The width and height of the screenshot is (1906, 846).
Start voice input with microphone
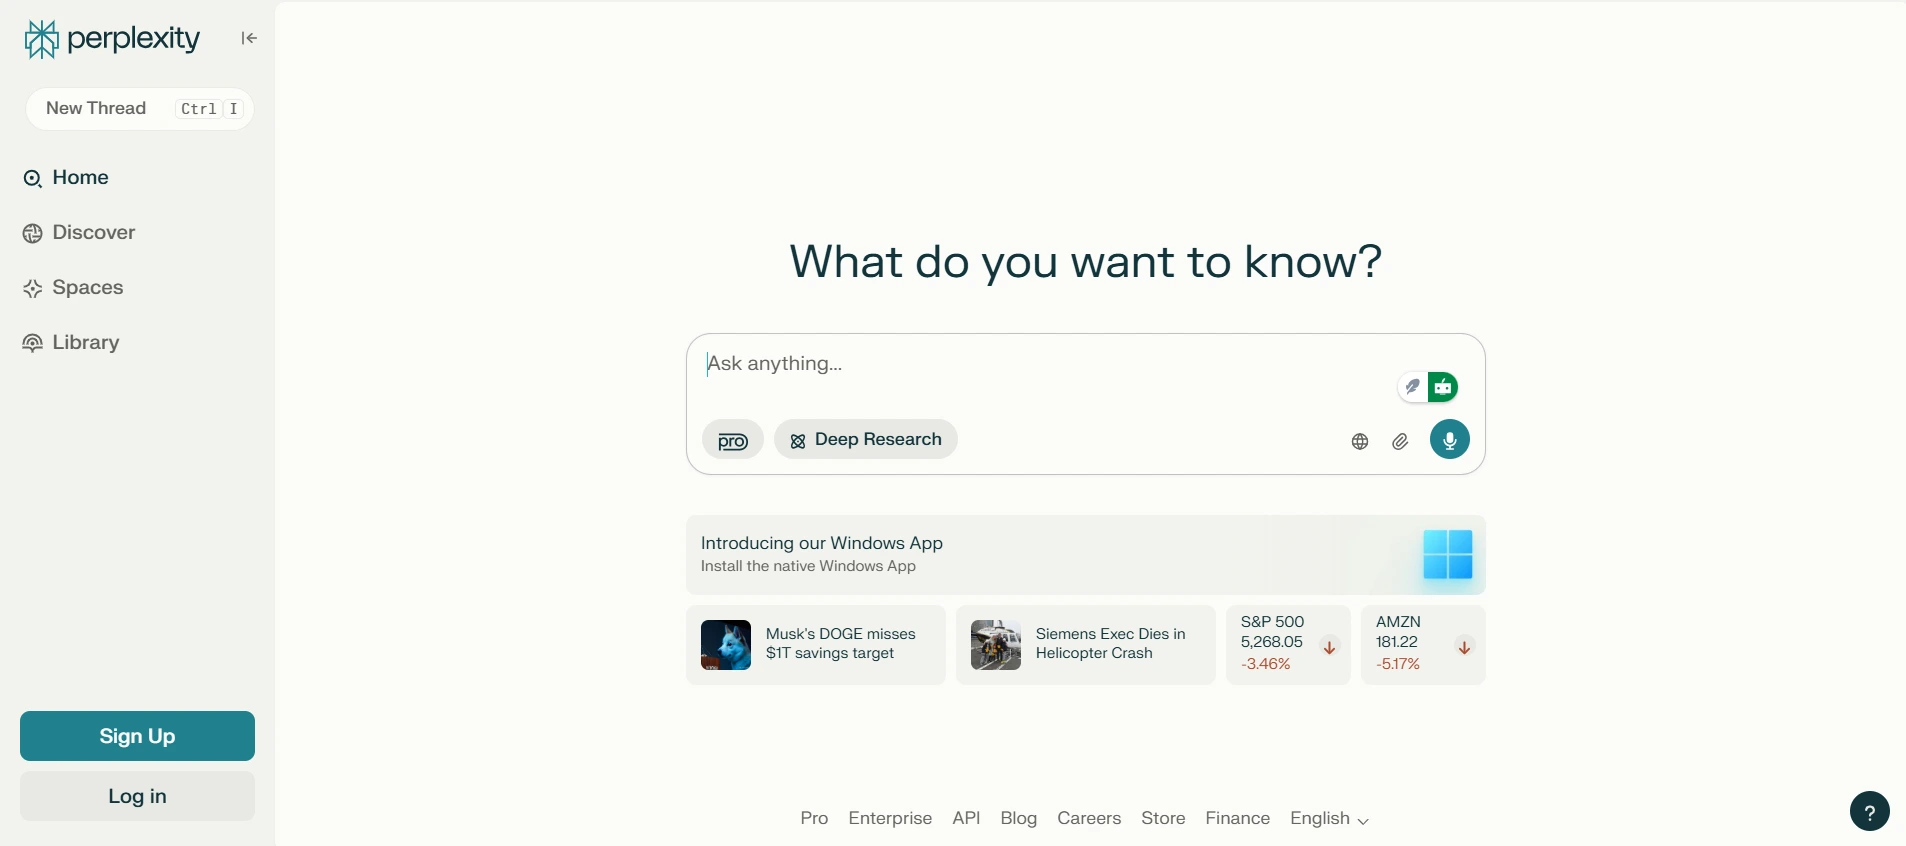(x=1449, y=440)
